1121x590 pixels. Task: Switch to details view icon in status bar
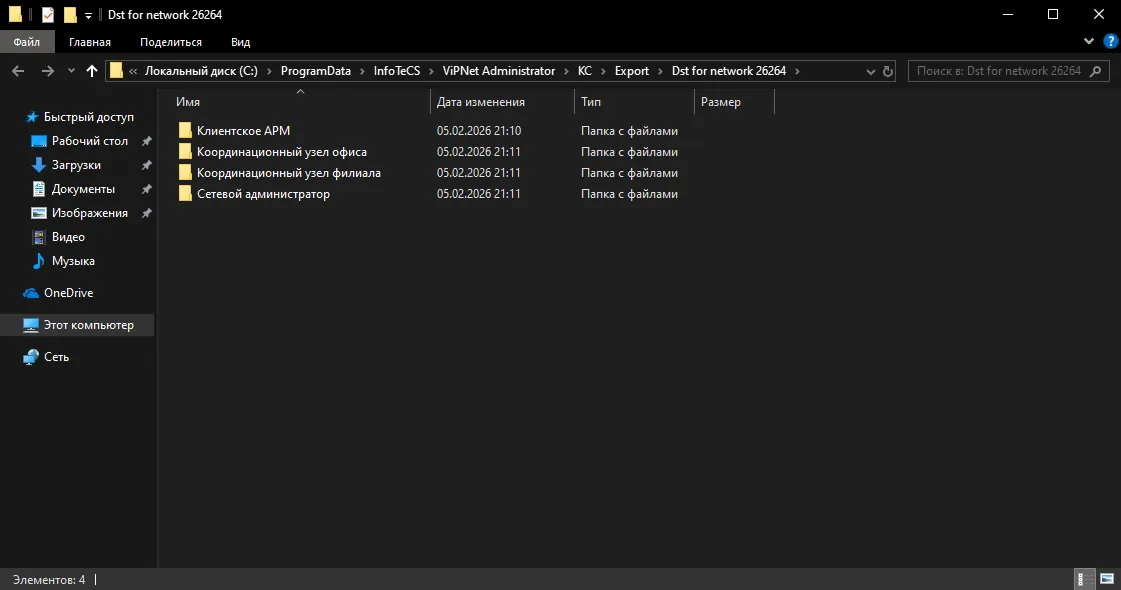click(1085, 579)
